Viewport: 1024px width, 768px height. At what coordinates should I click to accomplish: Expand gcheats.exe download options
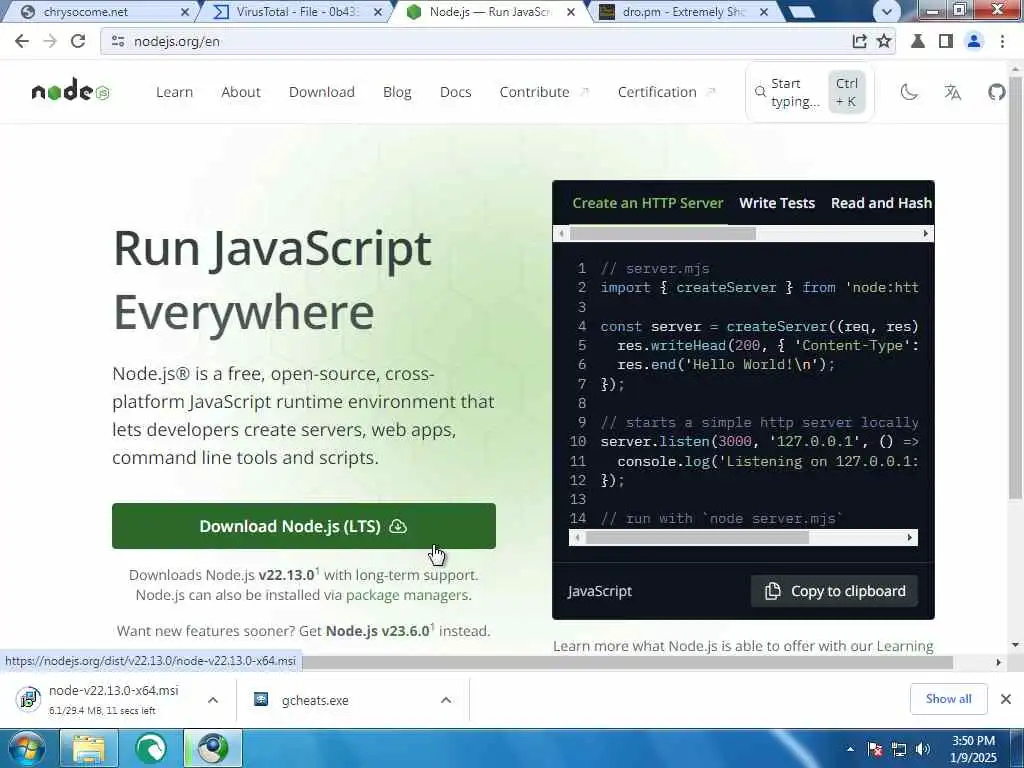point(446,700)
